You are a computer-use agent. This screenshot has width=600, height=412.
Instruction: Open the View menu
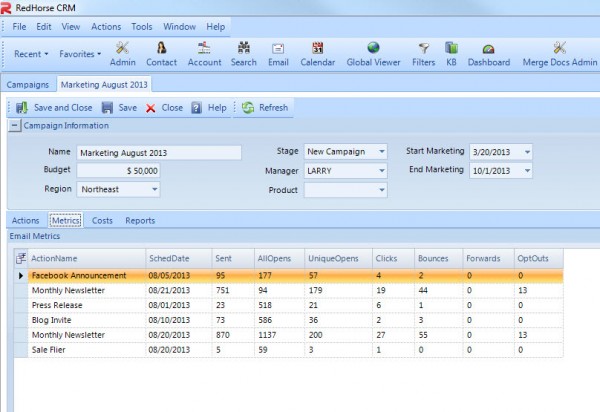[x=71, y=27]
